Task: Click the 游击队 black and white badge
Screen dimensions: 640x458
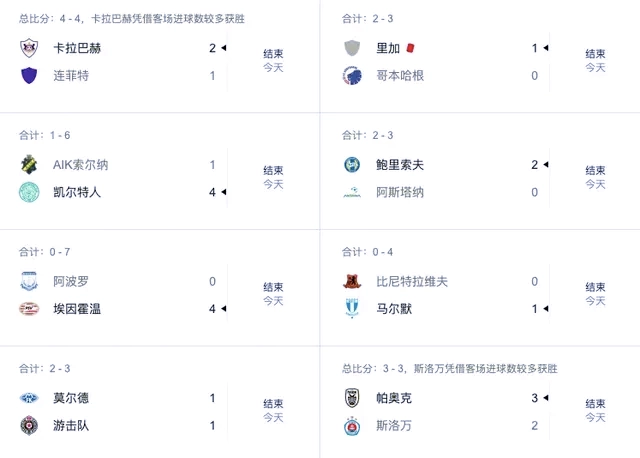Action: 29,426
